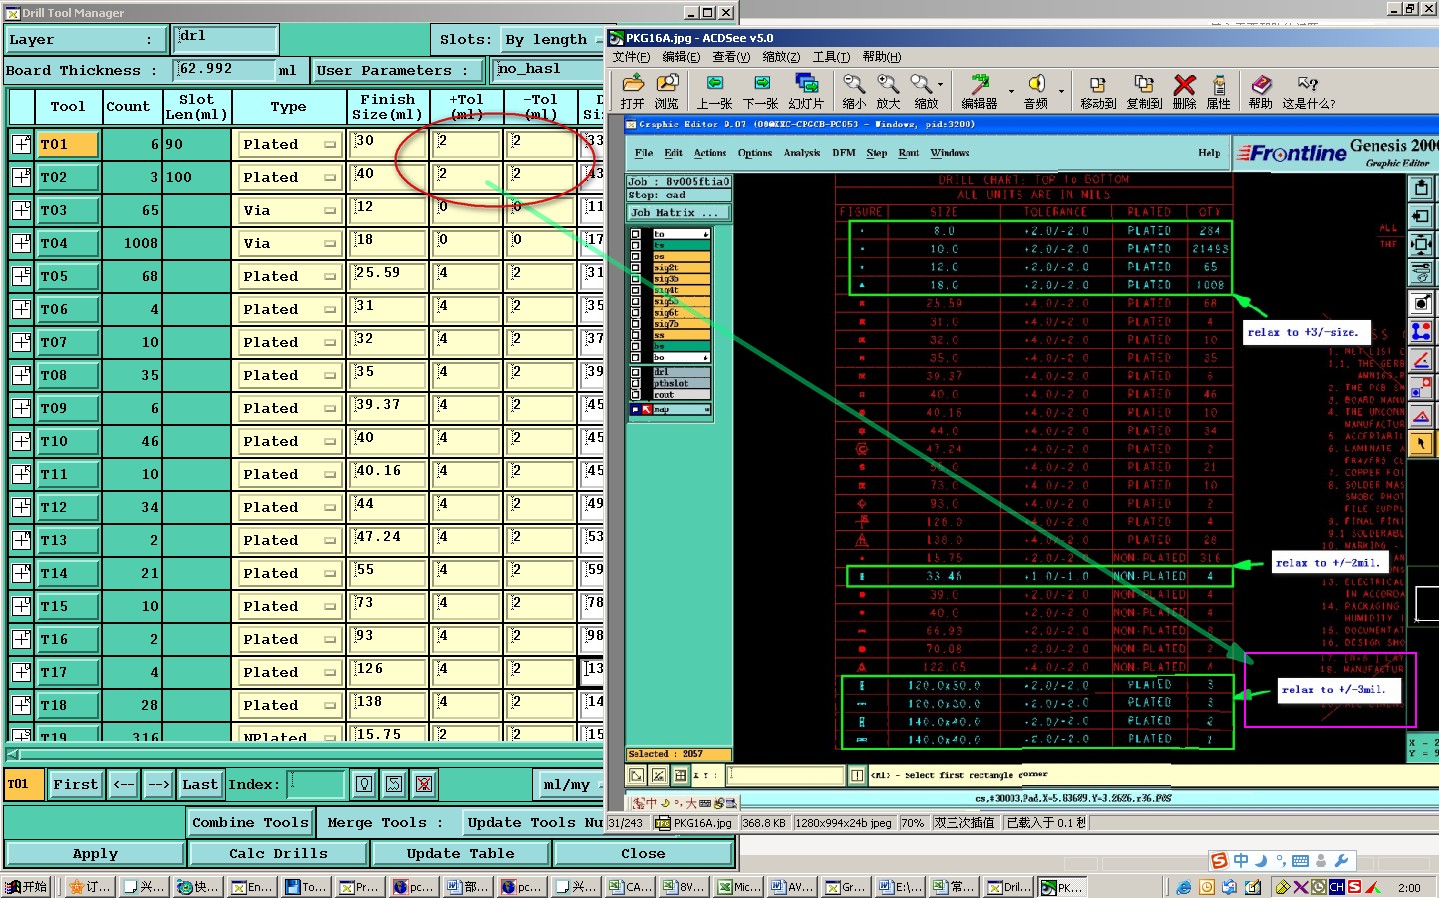The height and width of the screenshot is (898, 1439).
Task: Click the red X 删除 delete icon
Action: (1184, 85)
